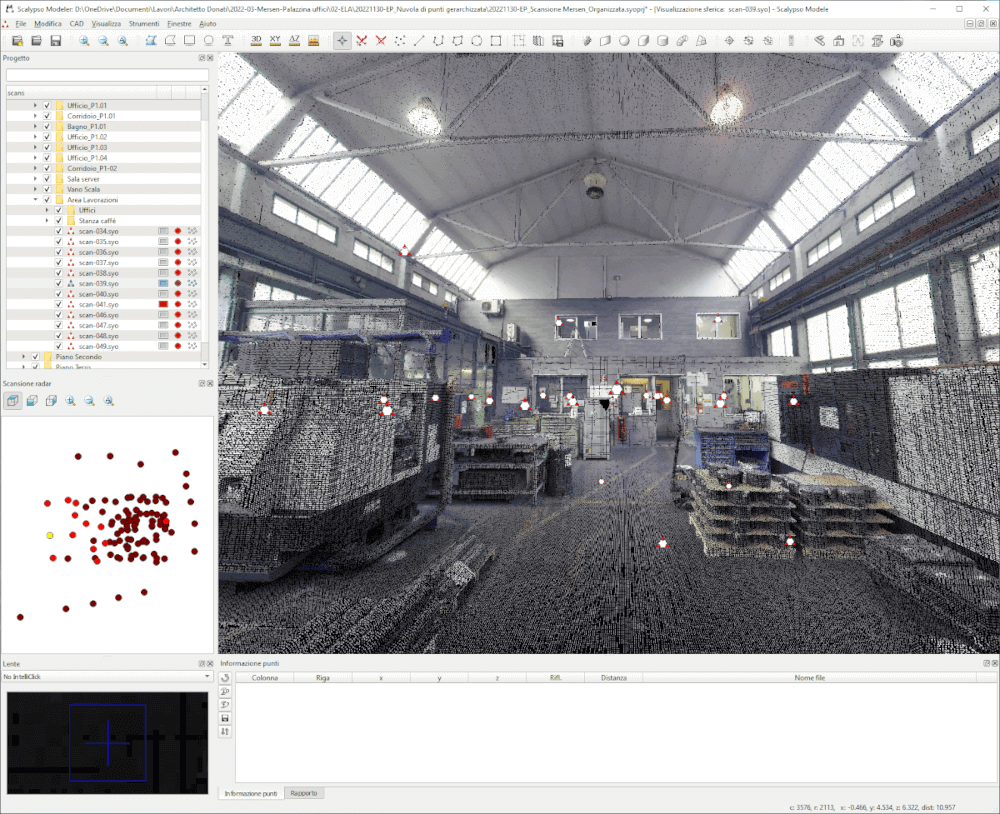Click the red point icon for scan-036.syo
The height and width of the screenshot is (814, 1000).
(x=178, y=252)
